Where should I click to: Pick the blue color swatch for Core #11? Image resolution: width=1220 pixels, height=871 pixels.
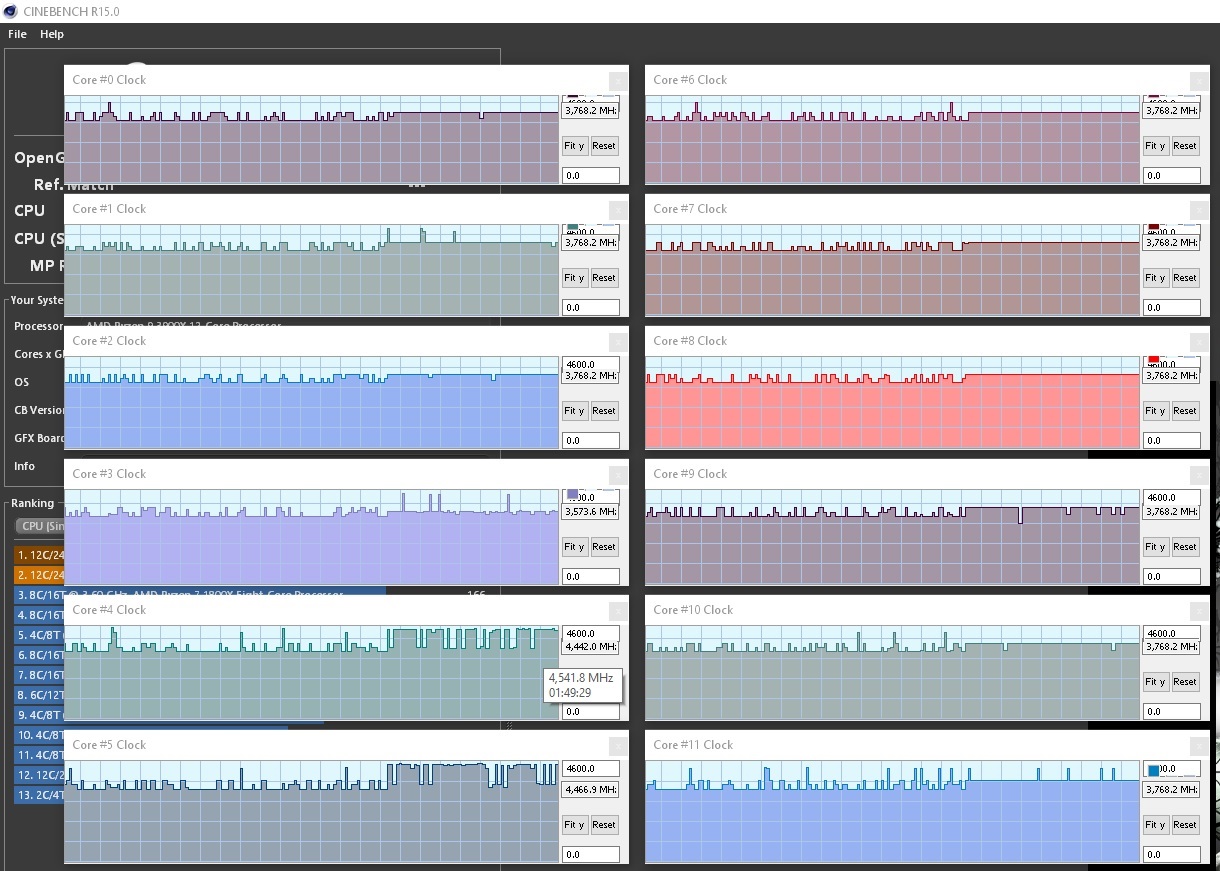coord(1154,770)
